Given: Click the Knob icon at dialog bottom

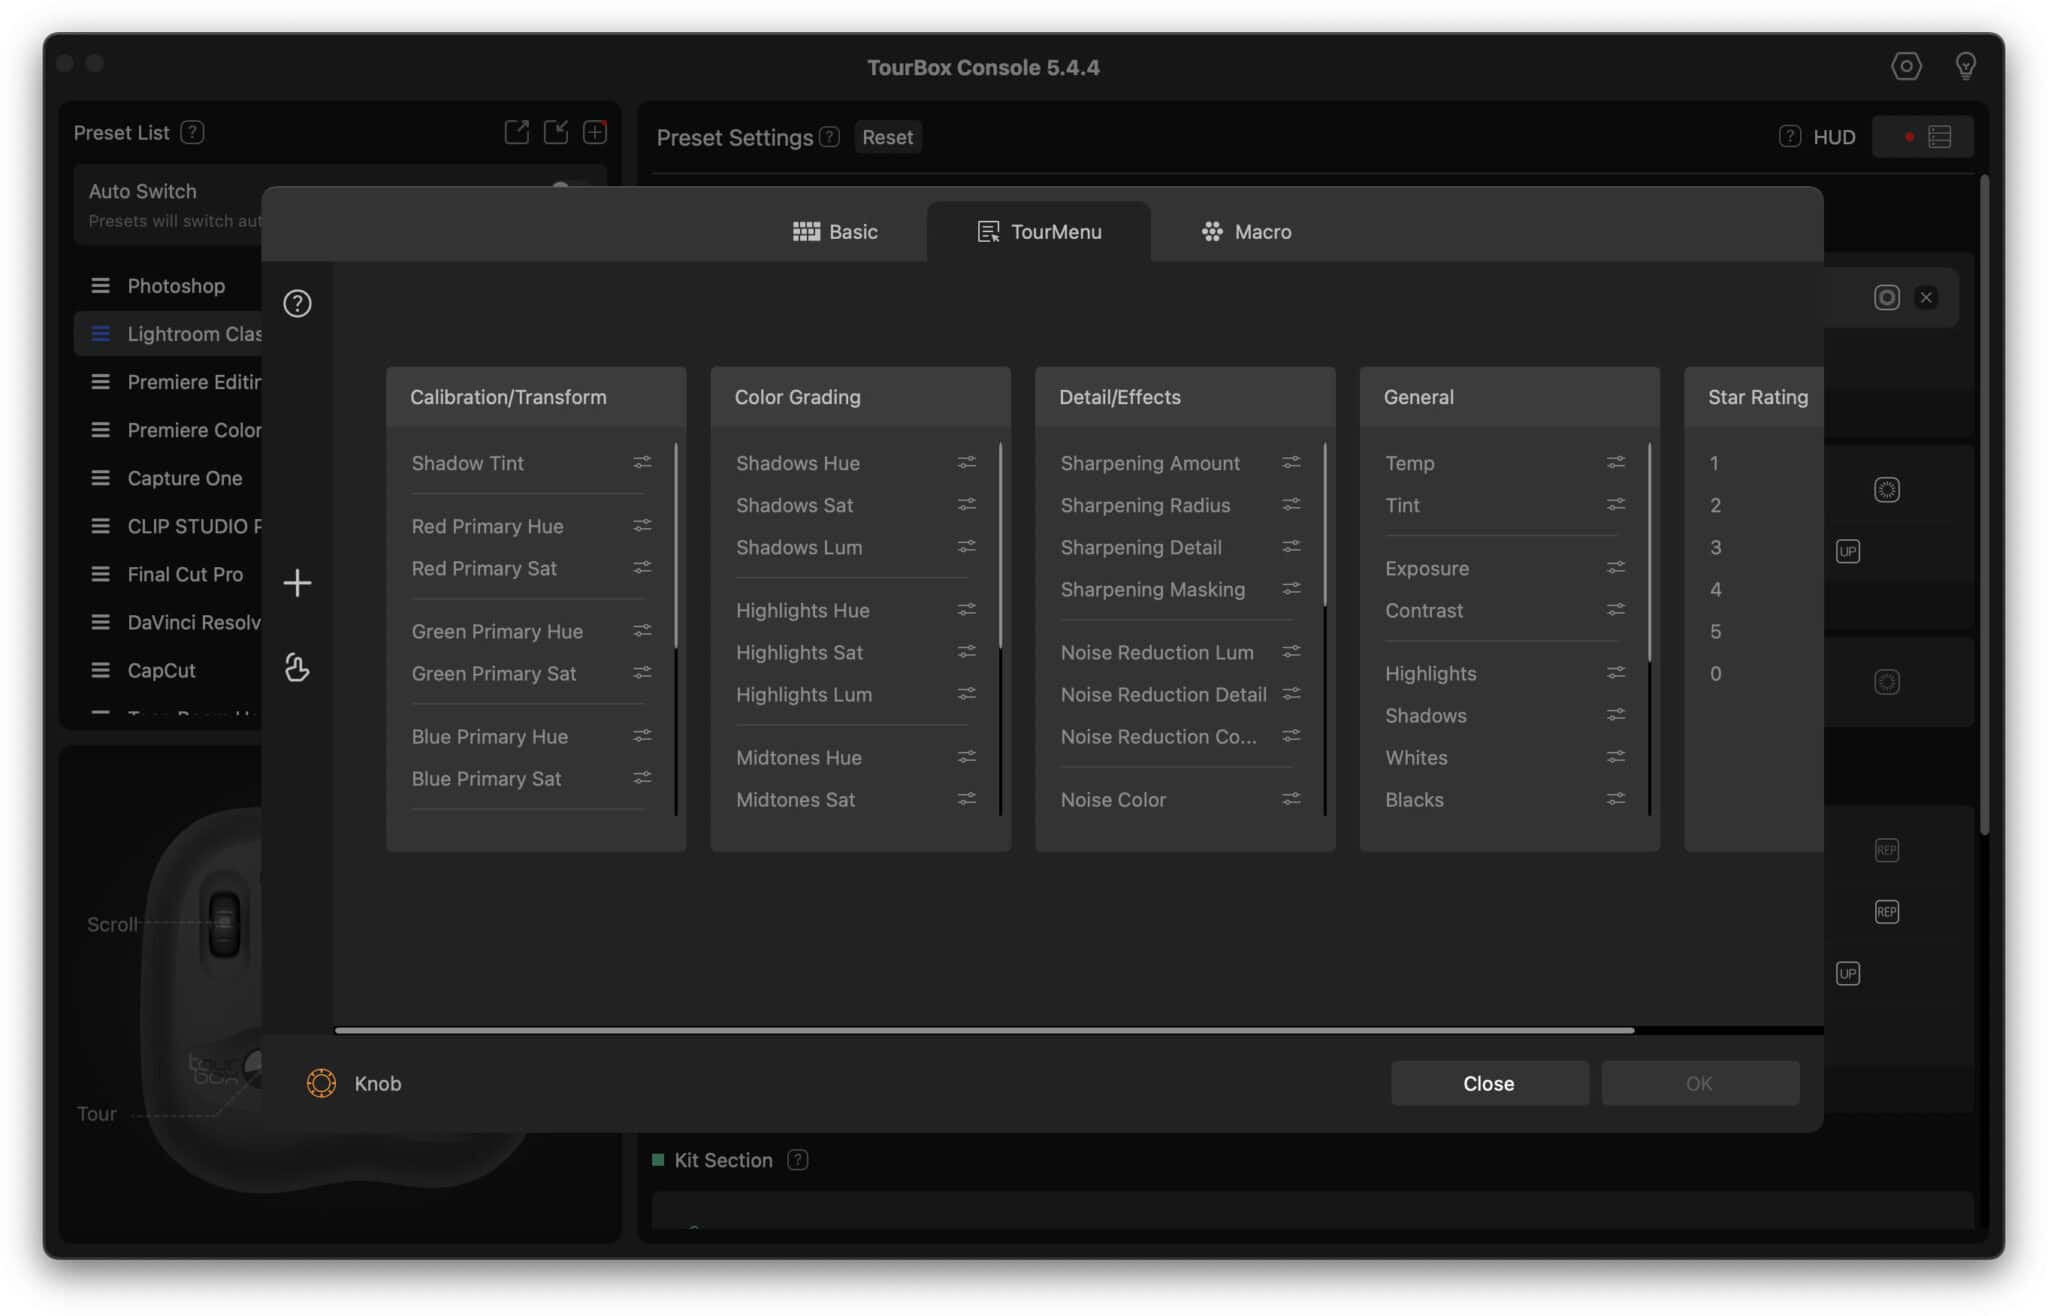Looking at the screenshot, I should 320,1083.
